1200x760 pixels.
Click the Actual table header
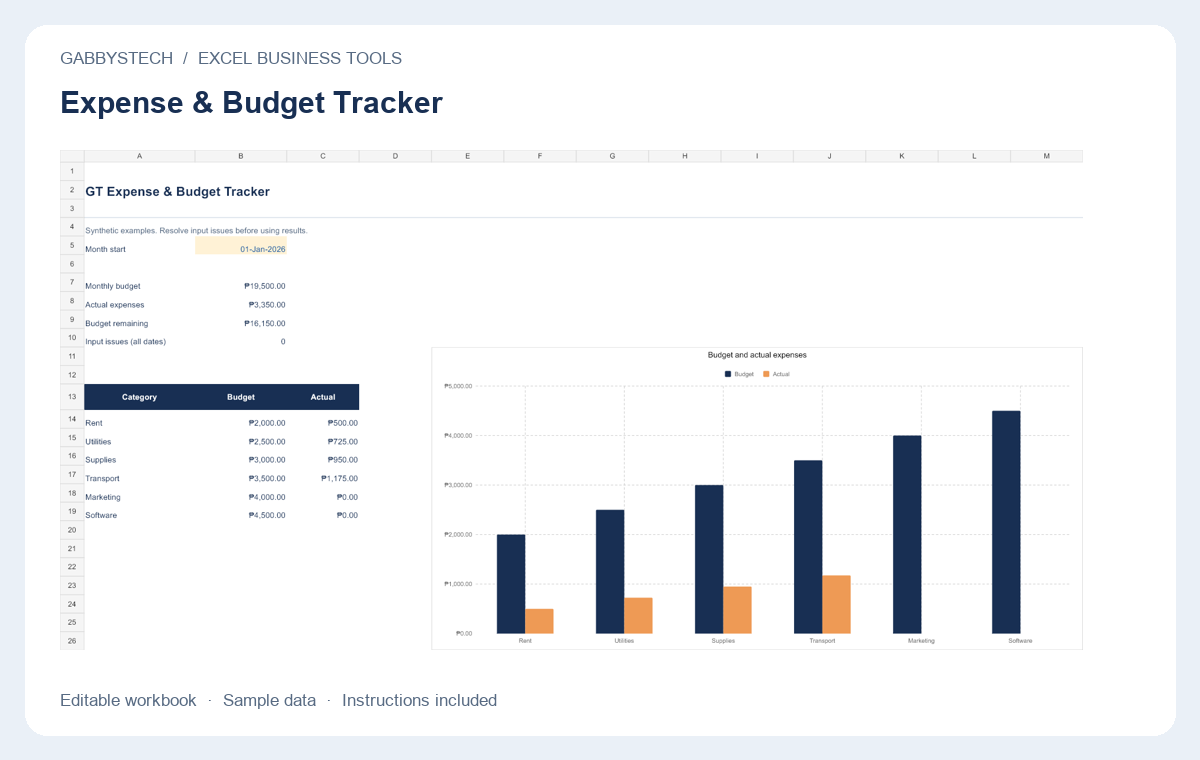323,397
